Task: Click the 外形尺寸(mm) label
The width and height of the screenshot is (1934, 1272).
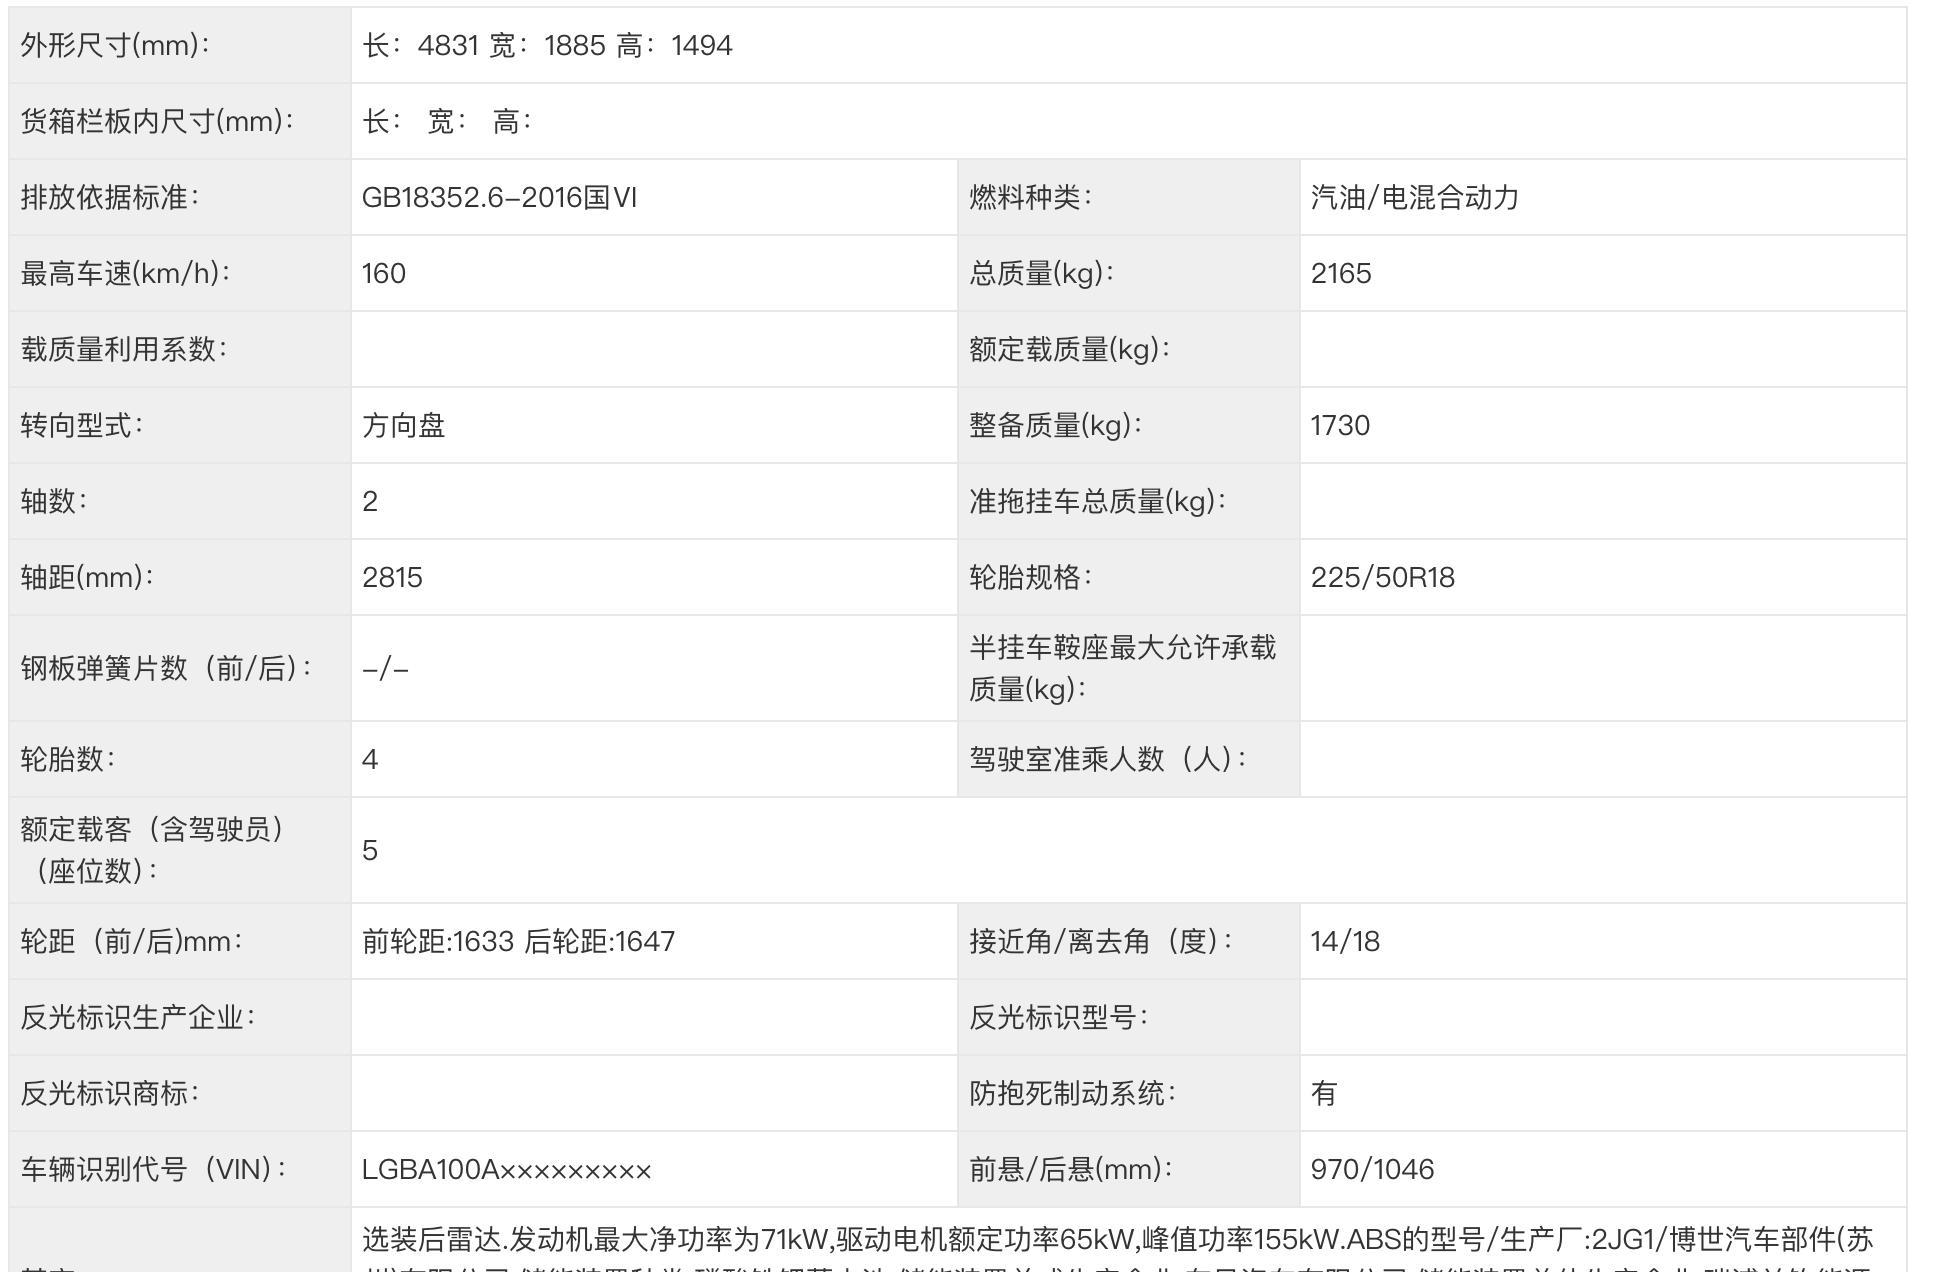Action: [115, 46]
